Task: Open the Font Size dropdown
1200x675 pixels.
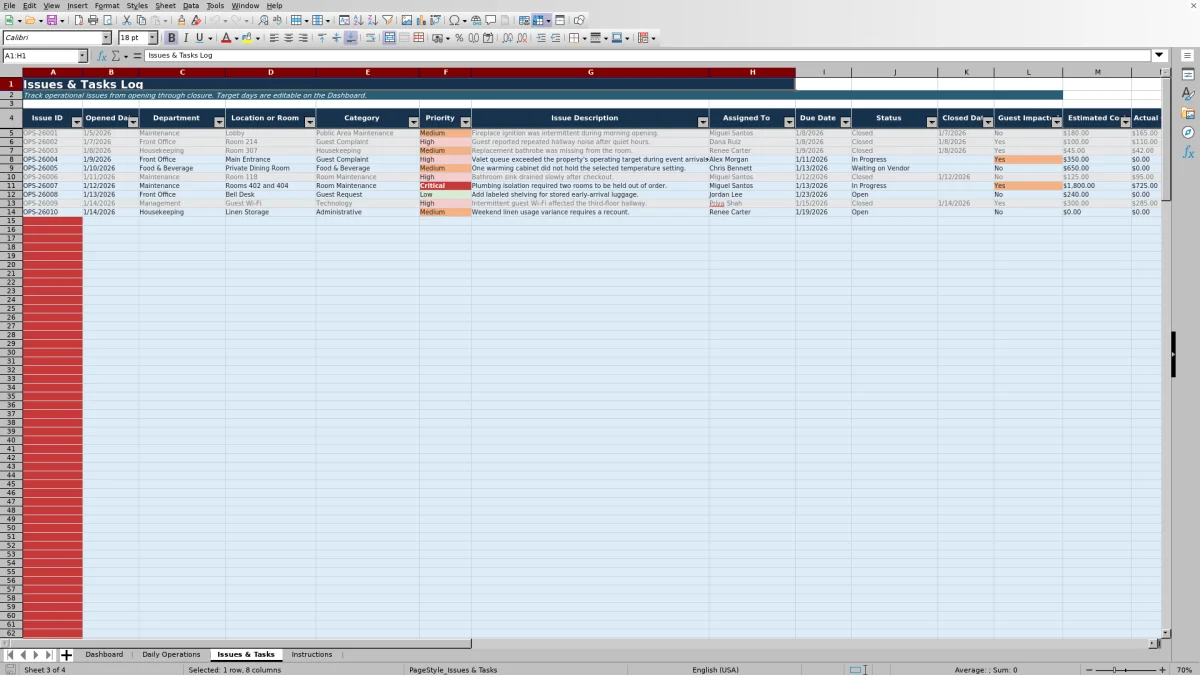Action: tap(152, 38)
